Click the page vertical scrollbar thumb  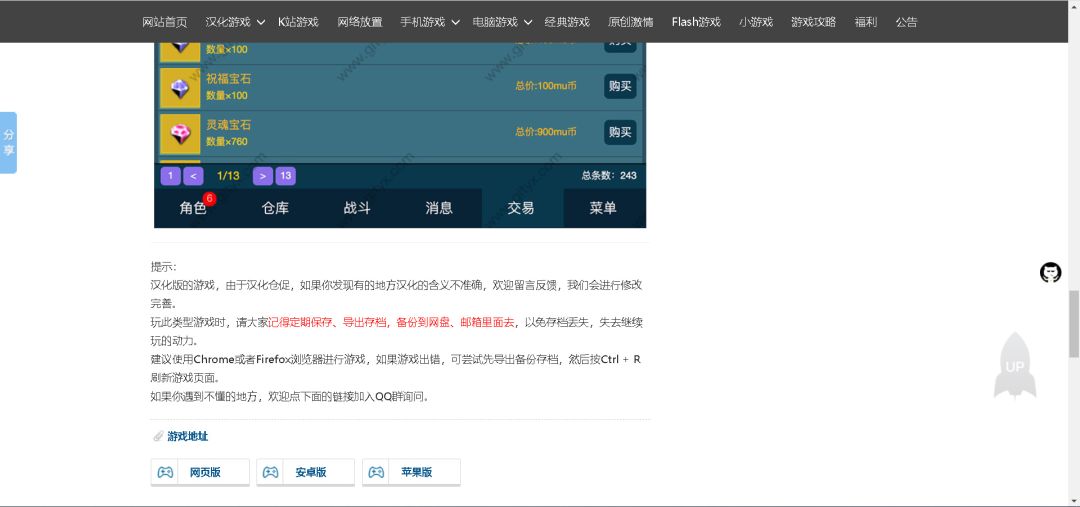point(1074,324)
